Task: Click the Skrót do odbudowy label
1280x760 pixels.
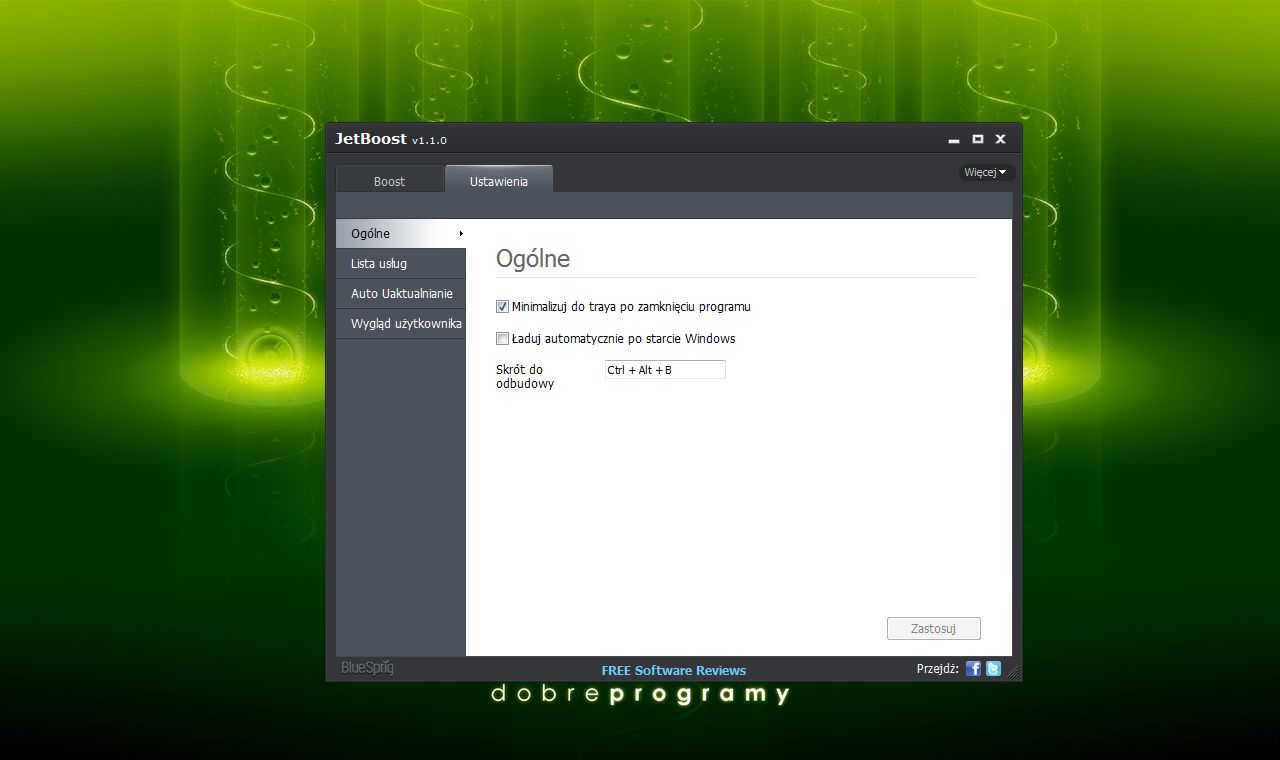Action: point(525,377)
